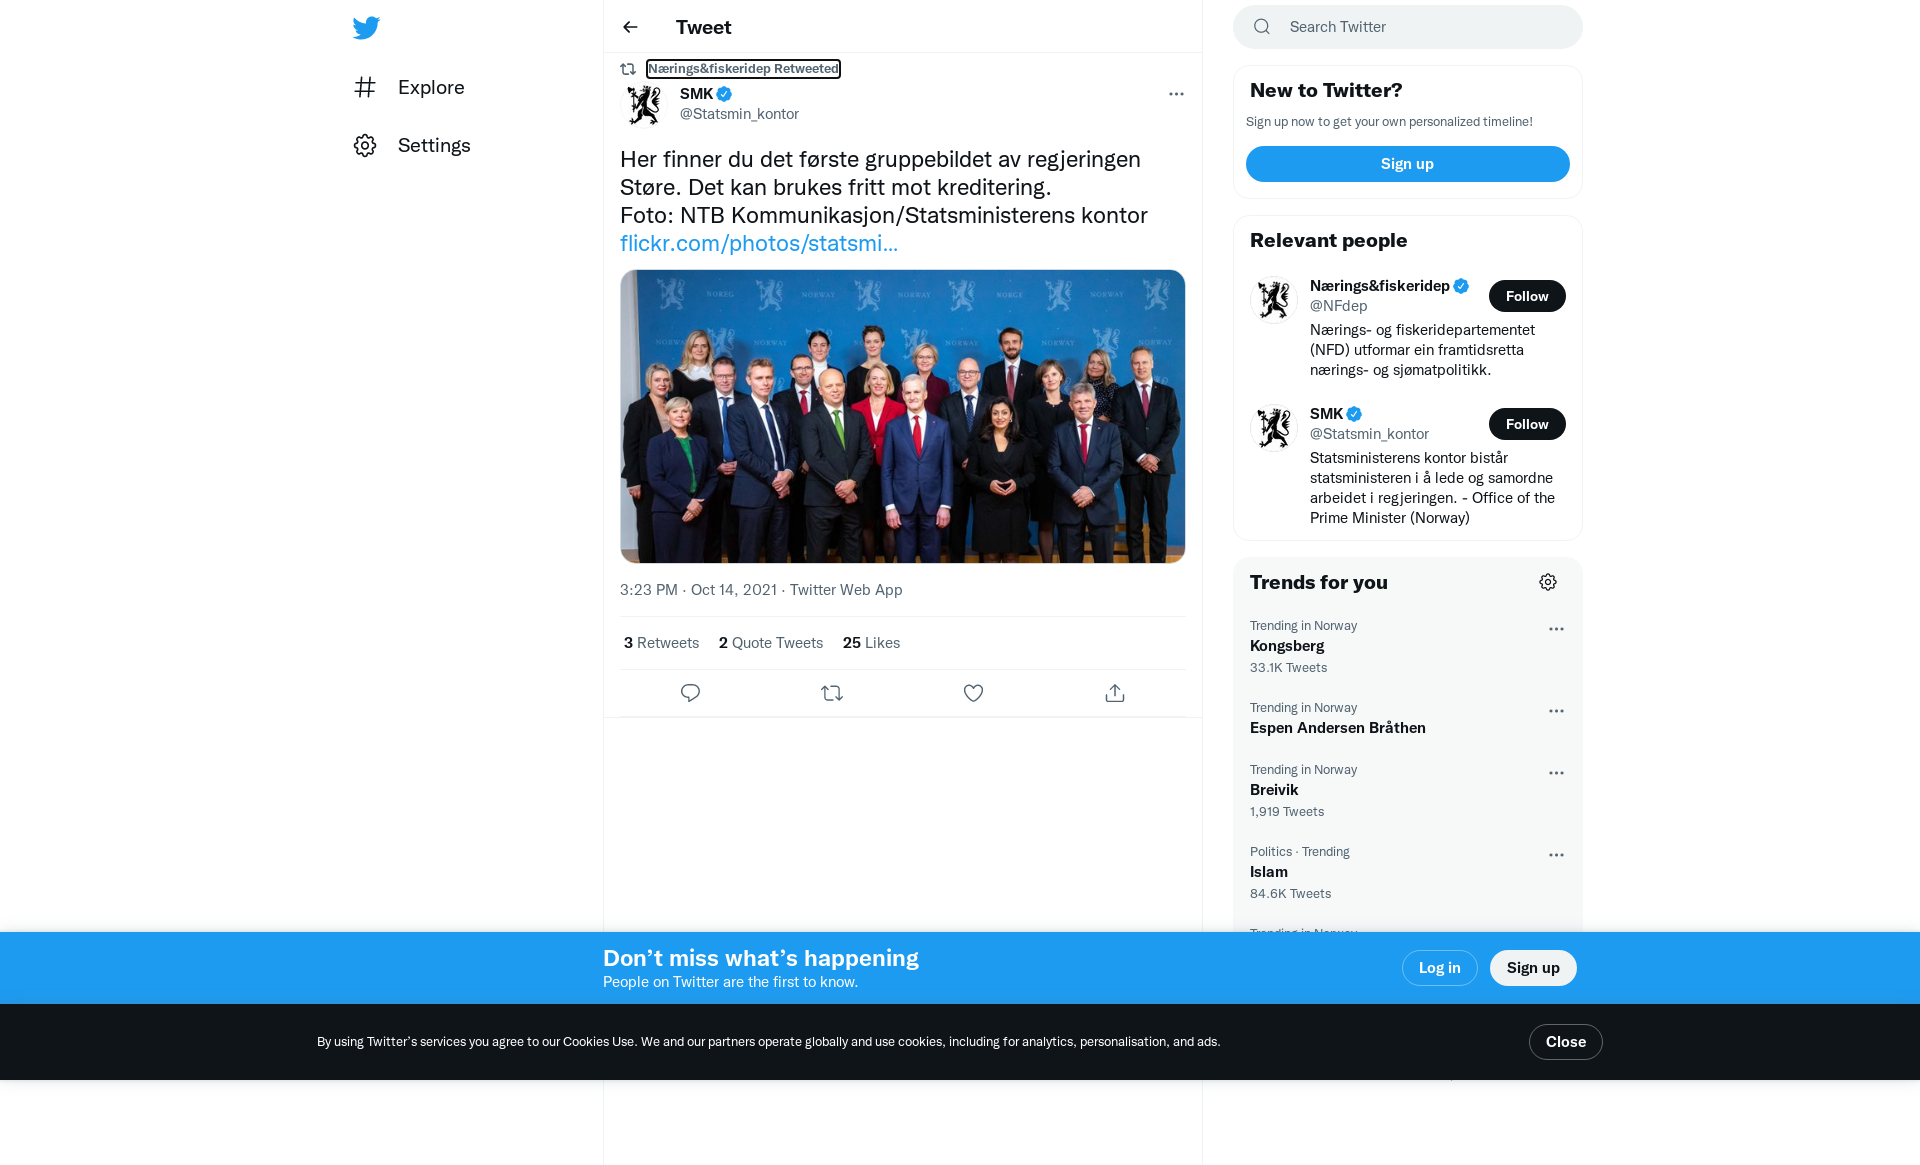Viewport: 1920px width, 1165px height.
Task: Close the cookies notice
Action: (x=1565, y=1042)
